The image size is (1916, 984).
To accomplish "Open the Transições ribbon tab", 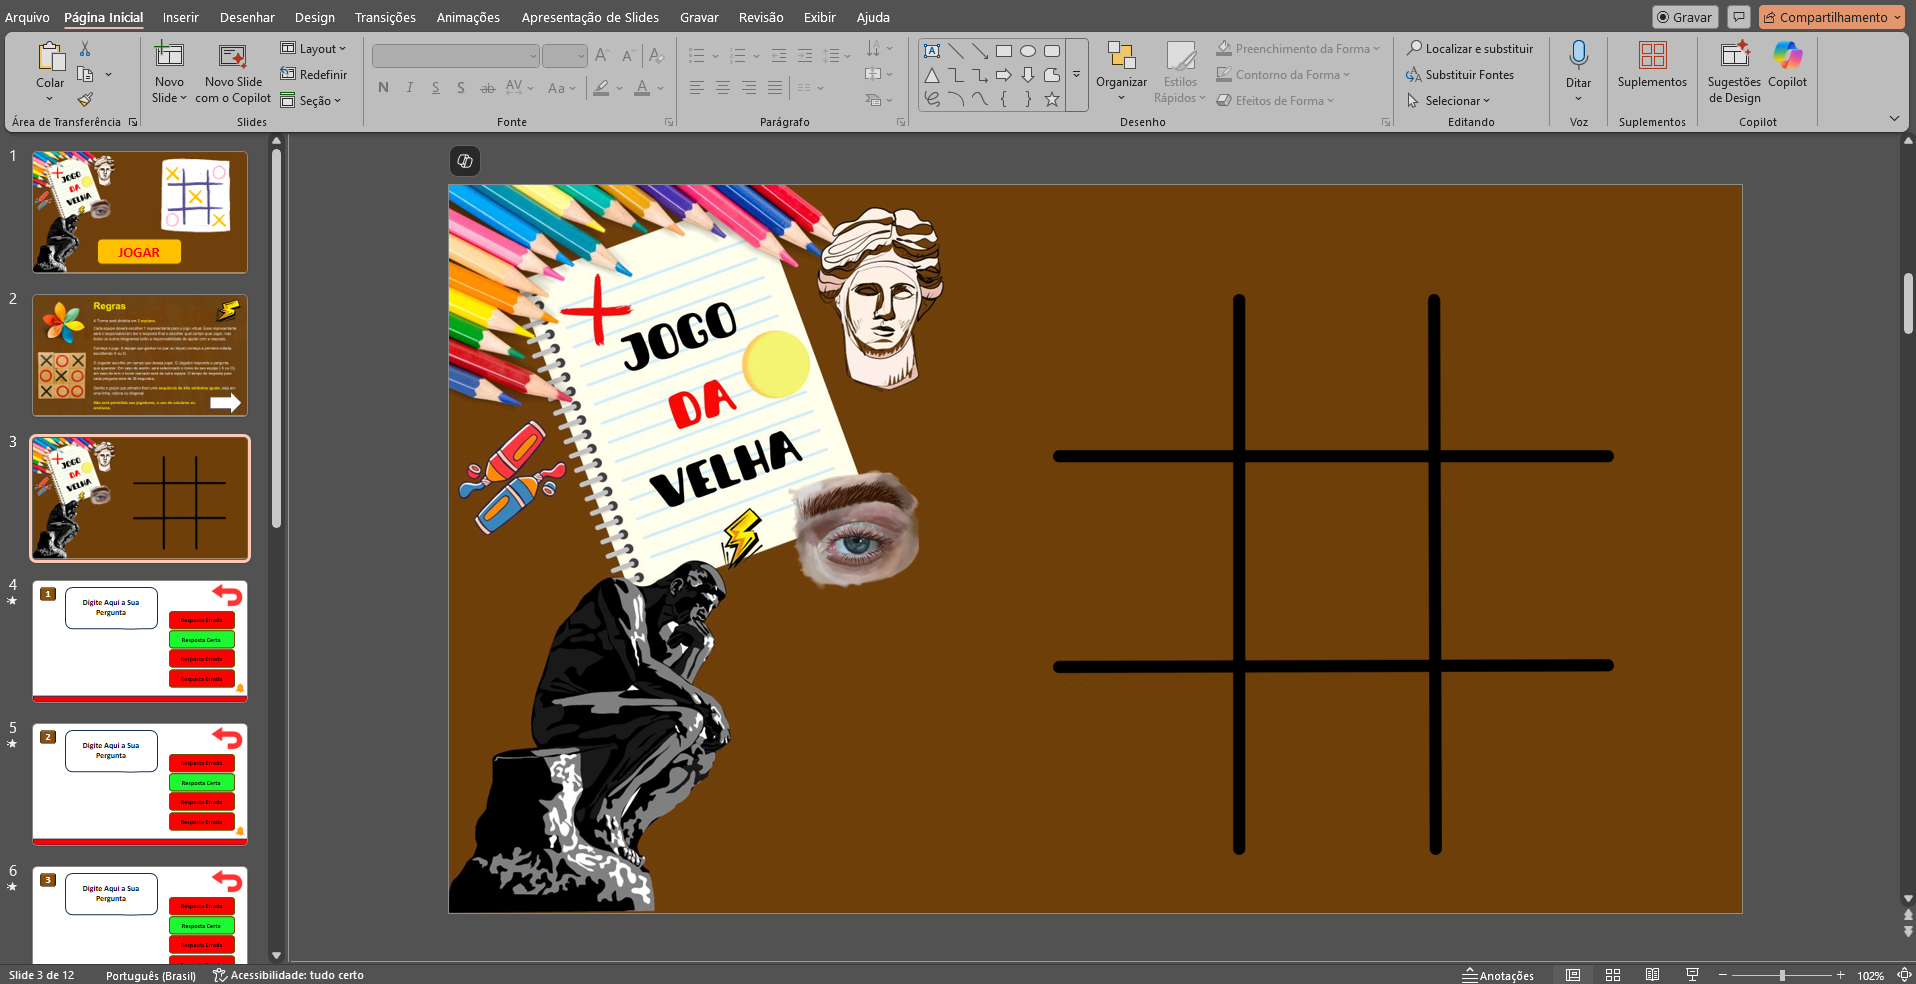I will [x=385, y=17].
